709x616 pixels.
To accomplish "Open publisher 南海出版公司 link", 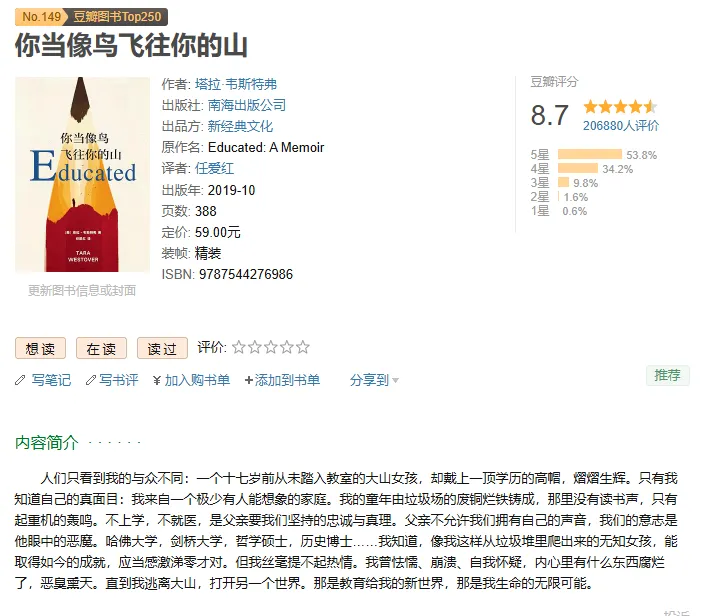I will 246,105.
